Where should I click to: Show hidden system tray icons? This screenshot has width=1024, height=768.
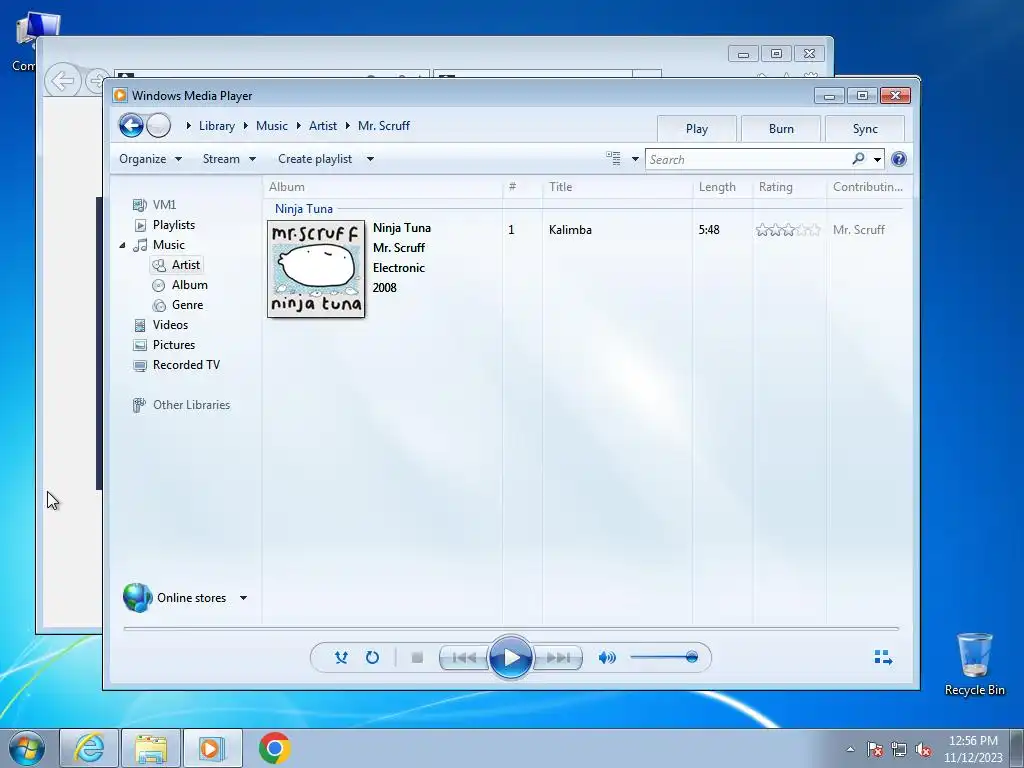coord(850,749)
